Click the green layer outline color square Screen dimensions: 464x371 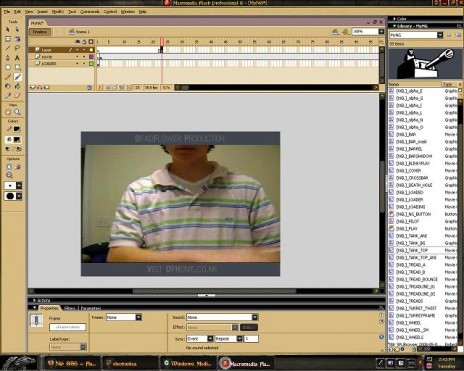click(91, 63)
